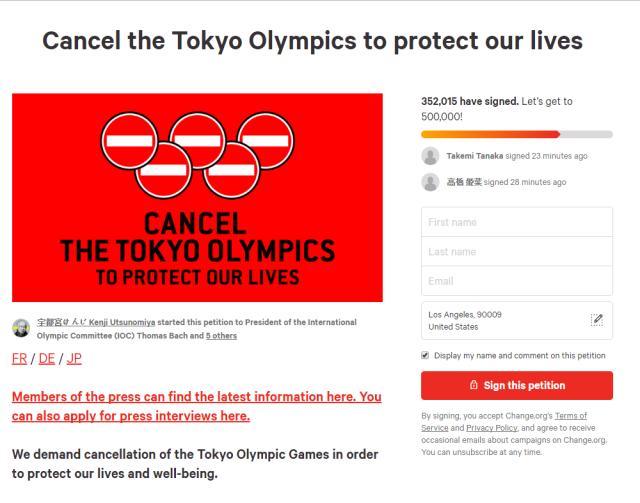
Task: Click the signature progress bar
Action: (516, 133)
